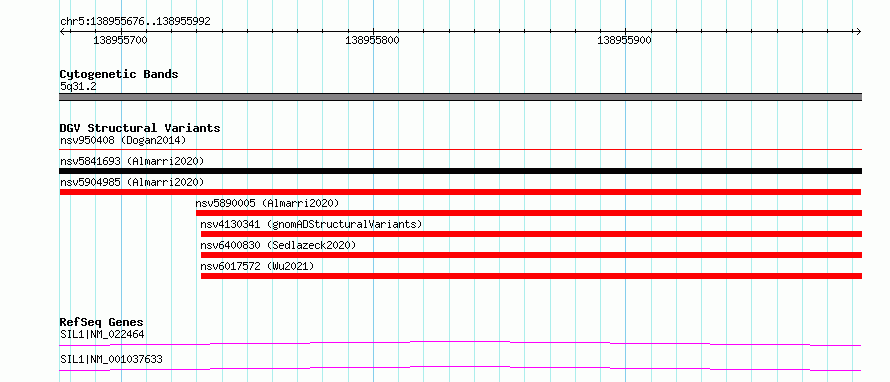Click the DGV Structural Variants track title
The width and height of the screenshot is (890, 382).
[x=140, y=128]
